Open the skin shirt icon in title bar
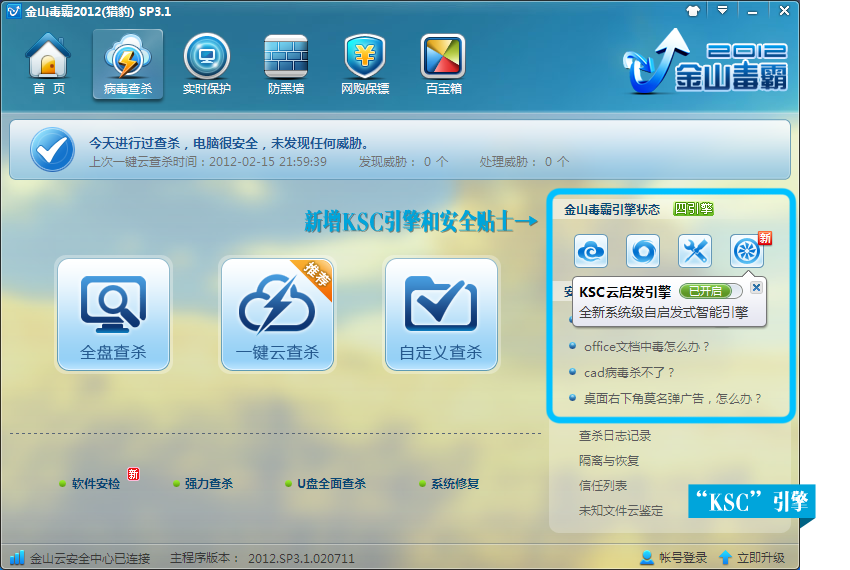The image size is (850, 570). (x=693, y=10)
